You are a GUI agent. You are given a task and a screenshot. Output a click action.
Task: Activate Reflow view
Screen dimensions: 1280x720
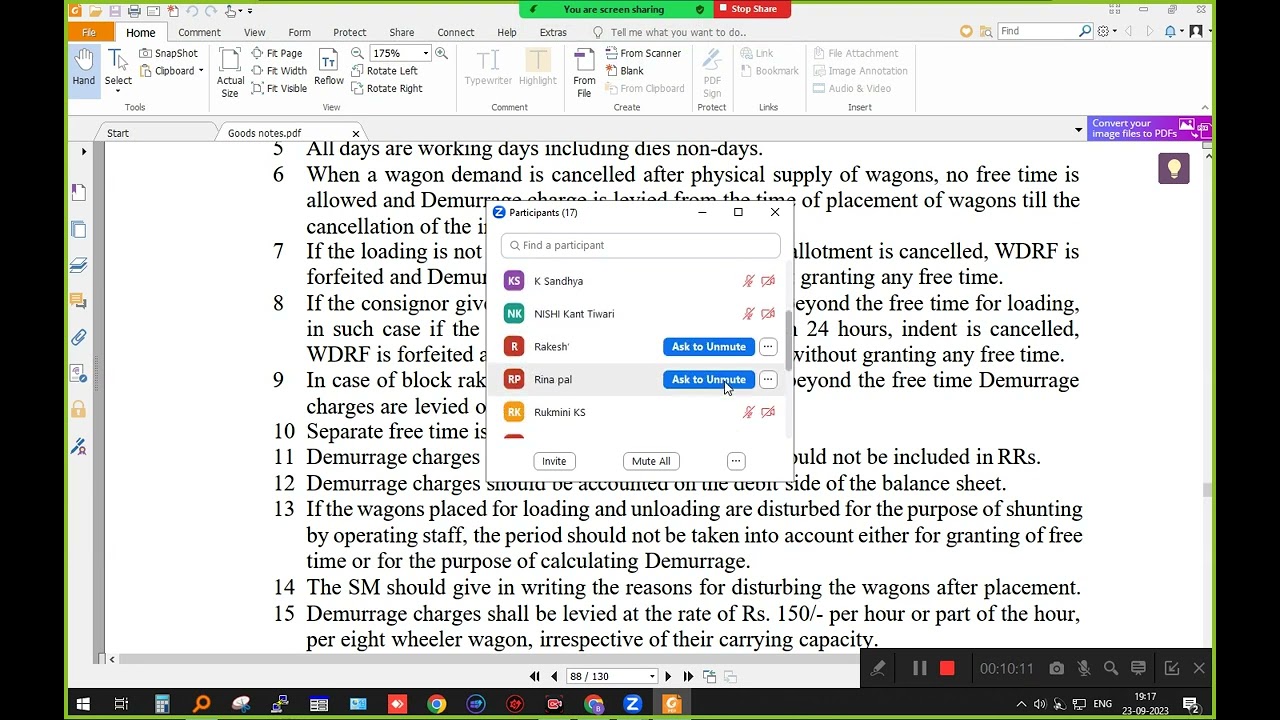pos(329,67)
